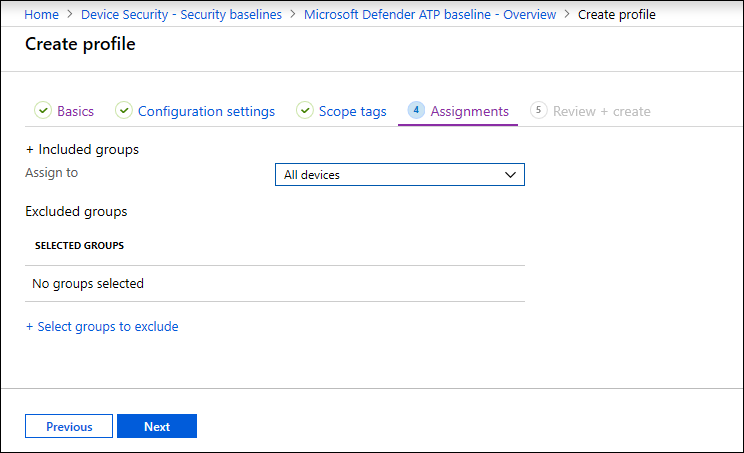744x453 pixels.
Task: Switch to Configuration settings tab
Action: click(206, 111)
